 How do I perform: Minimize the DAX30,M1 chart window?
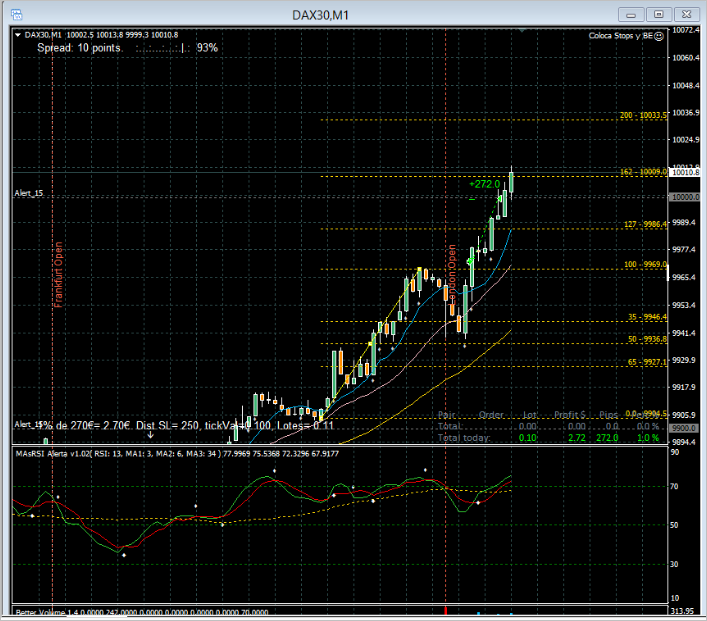coord(632,14)
